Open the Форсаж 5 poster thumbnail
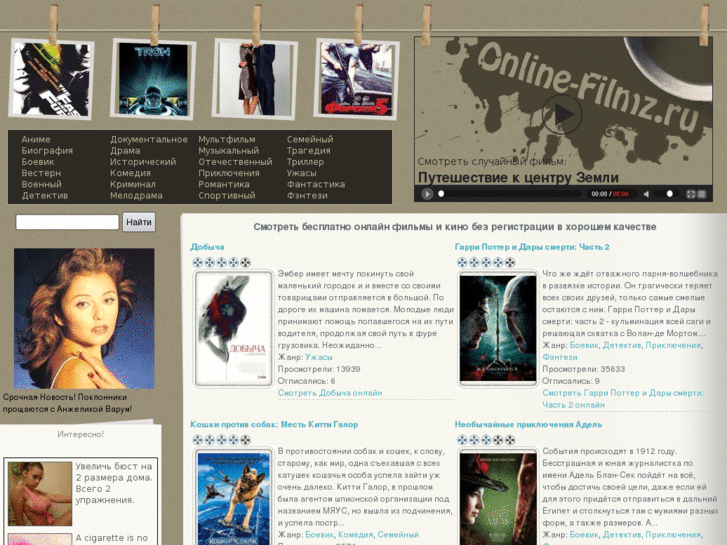 (357, 79)
